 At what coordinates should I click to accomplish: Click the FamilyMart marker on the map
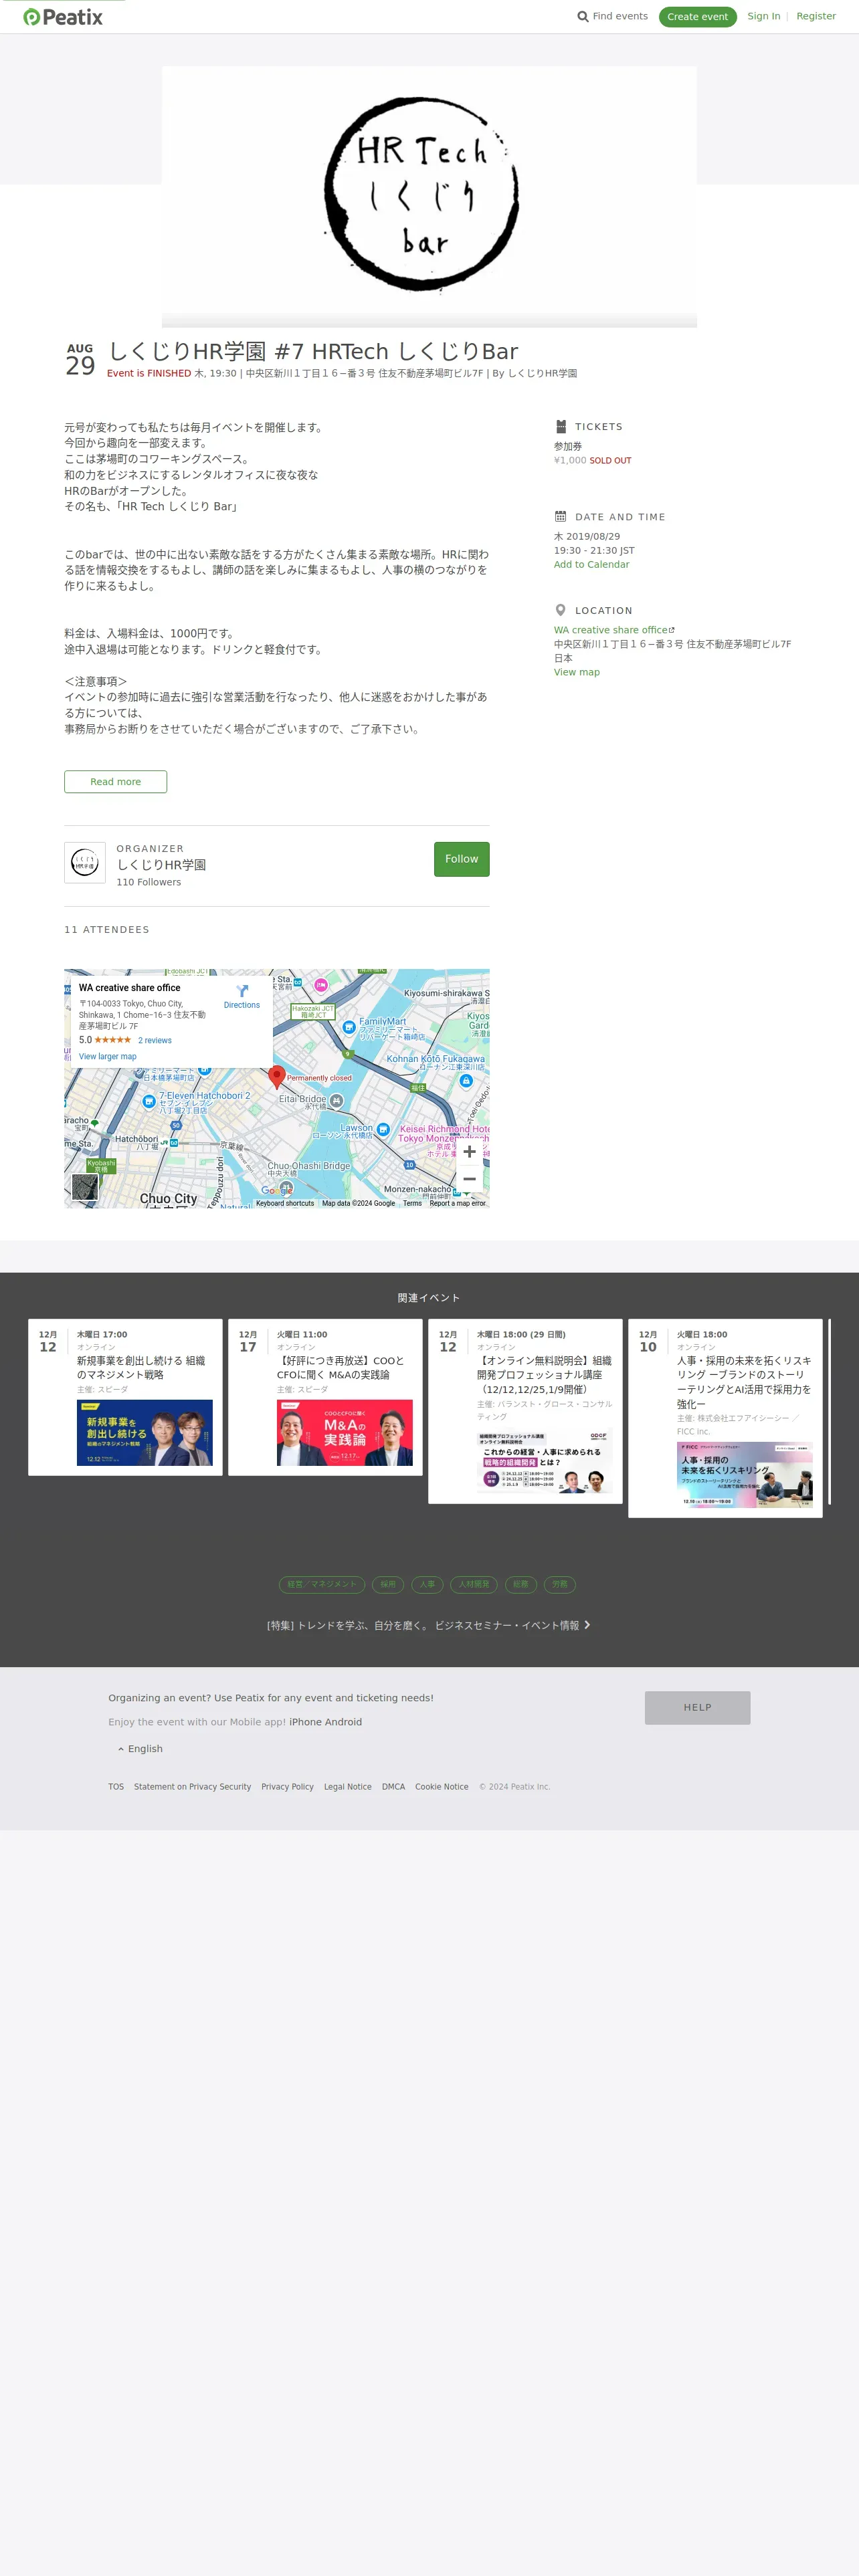[349, 1027]
